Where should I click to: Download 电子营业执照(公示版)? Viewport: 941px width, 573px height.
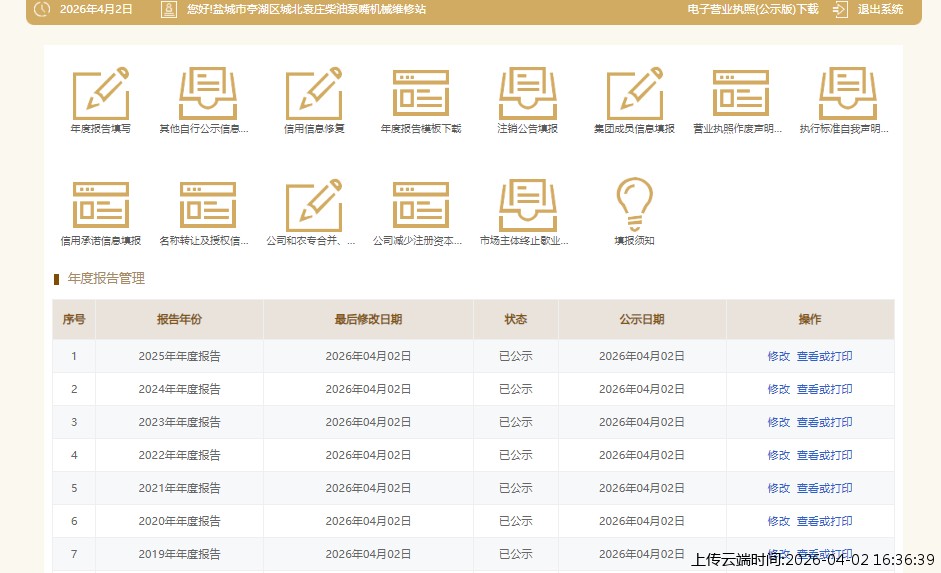(752, 9)
